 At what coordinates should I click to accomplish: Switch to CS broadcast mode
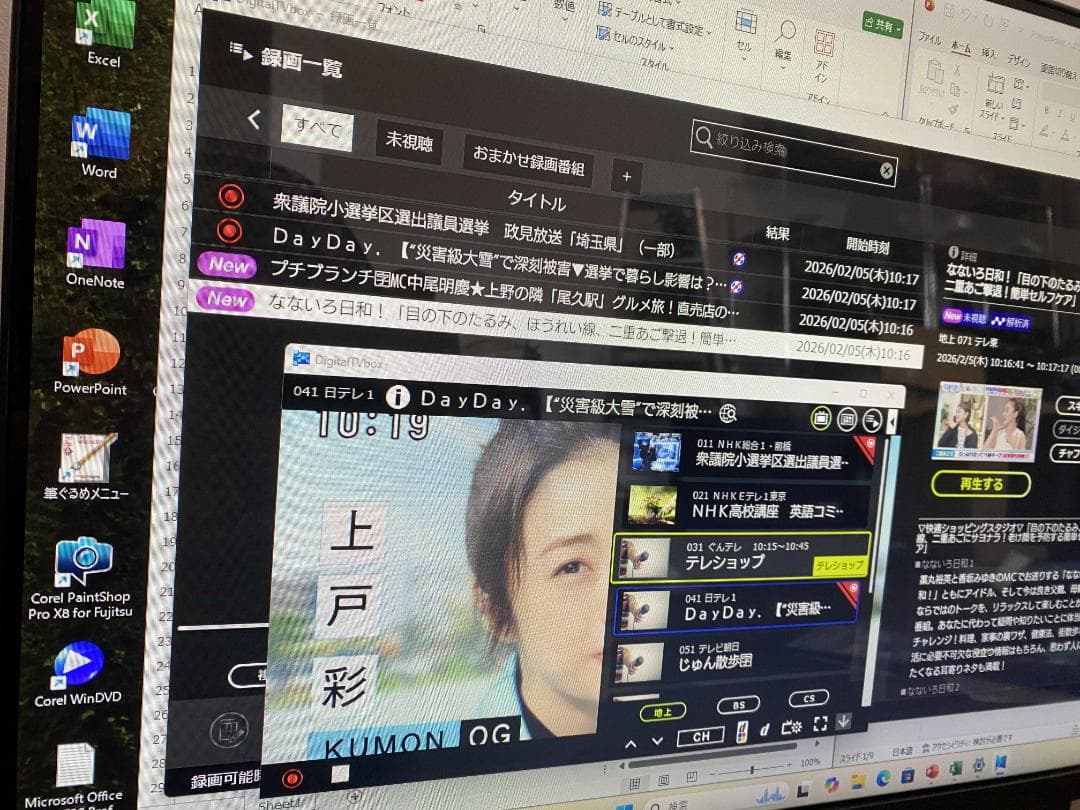click(810, 697)
